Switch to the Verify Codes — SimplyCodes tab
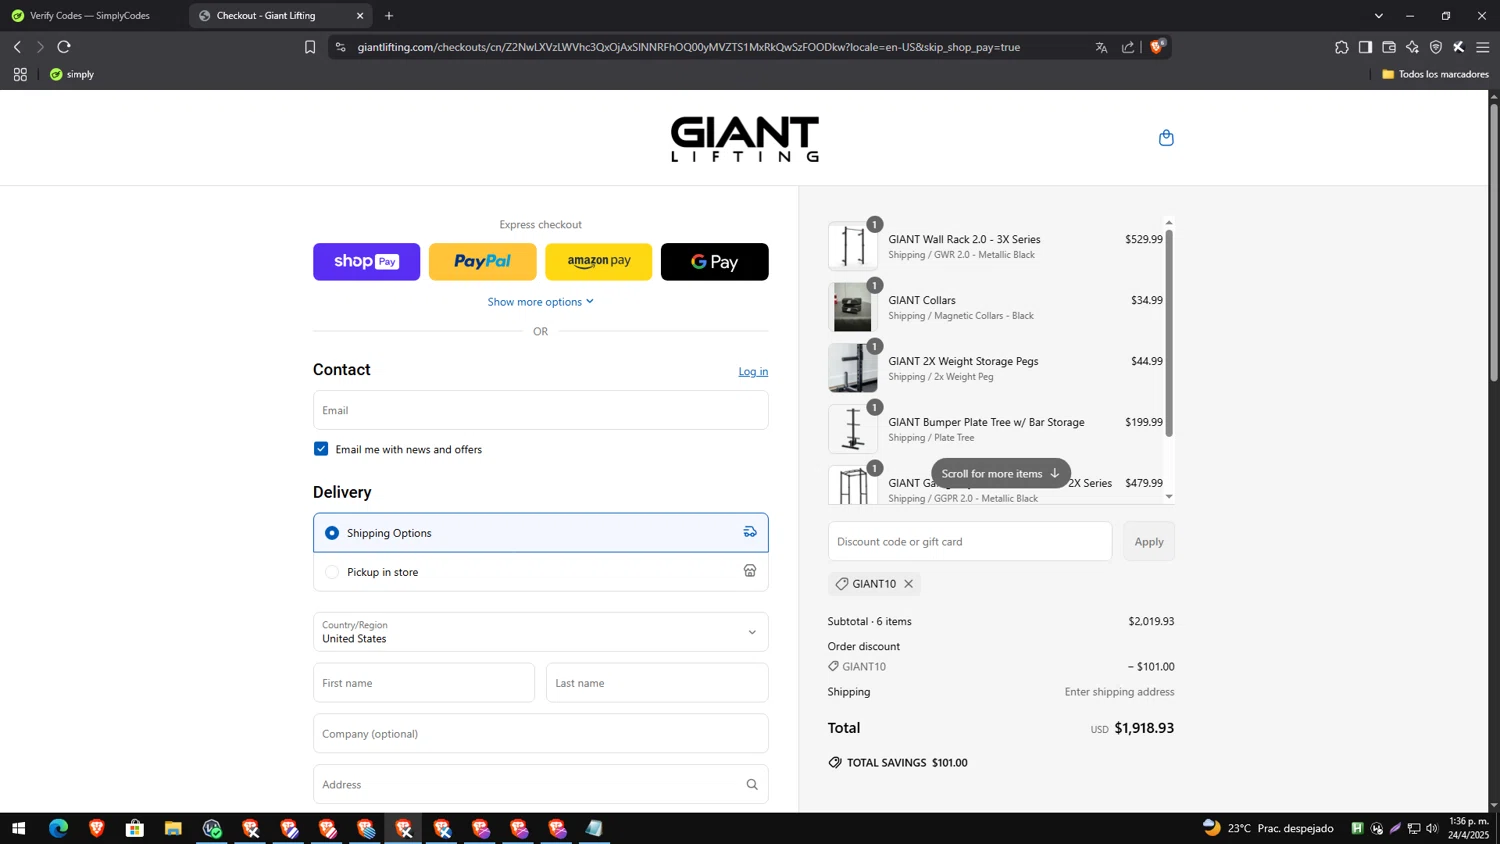The width and height of the screenshot is (1500, 844). coord(91,16)
